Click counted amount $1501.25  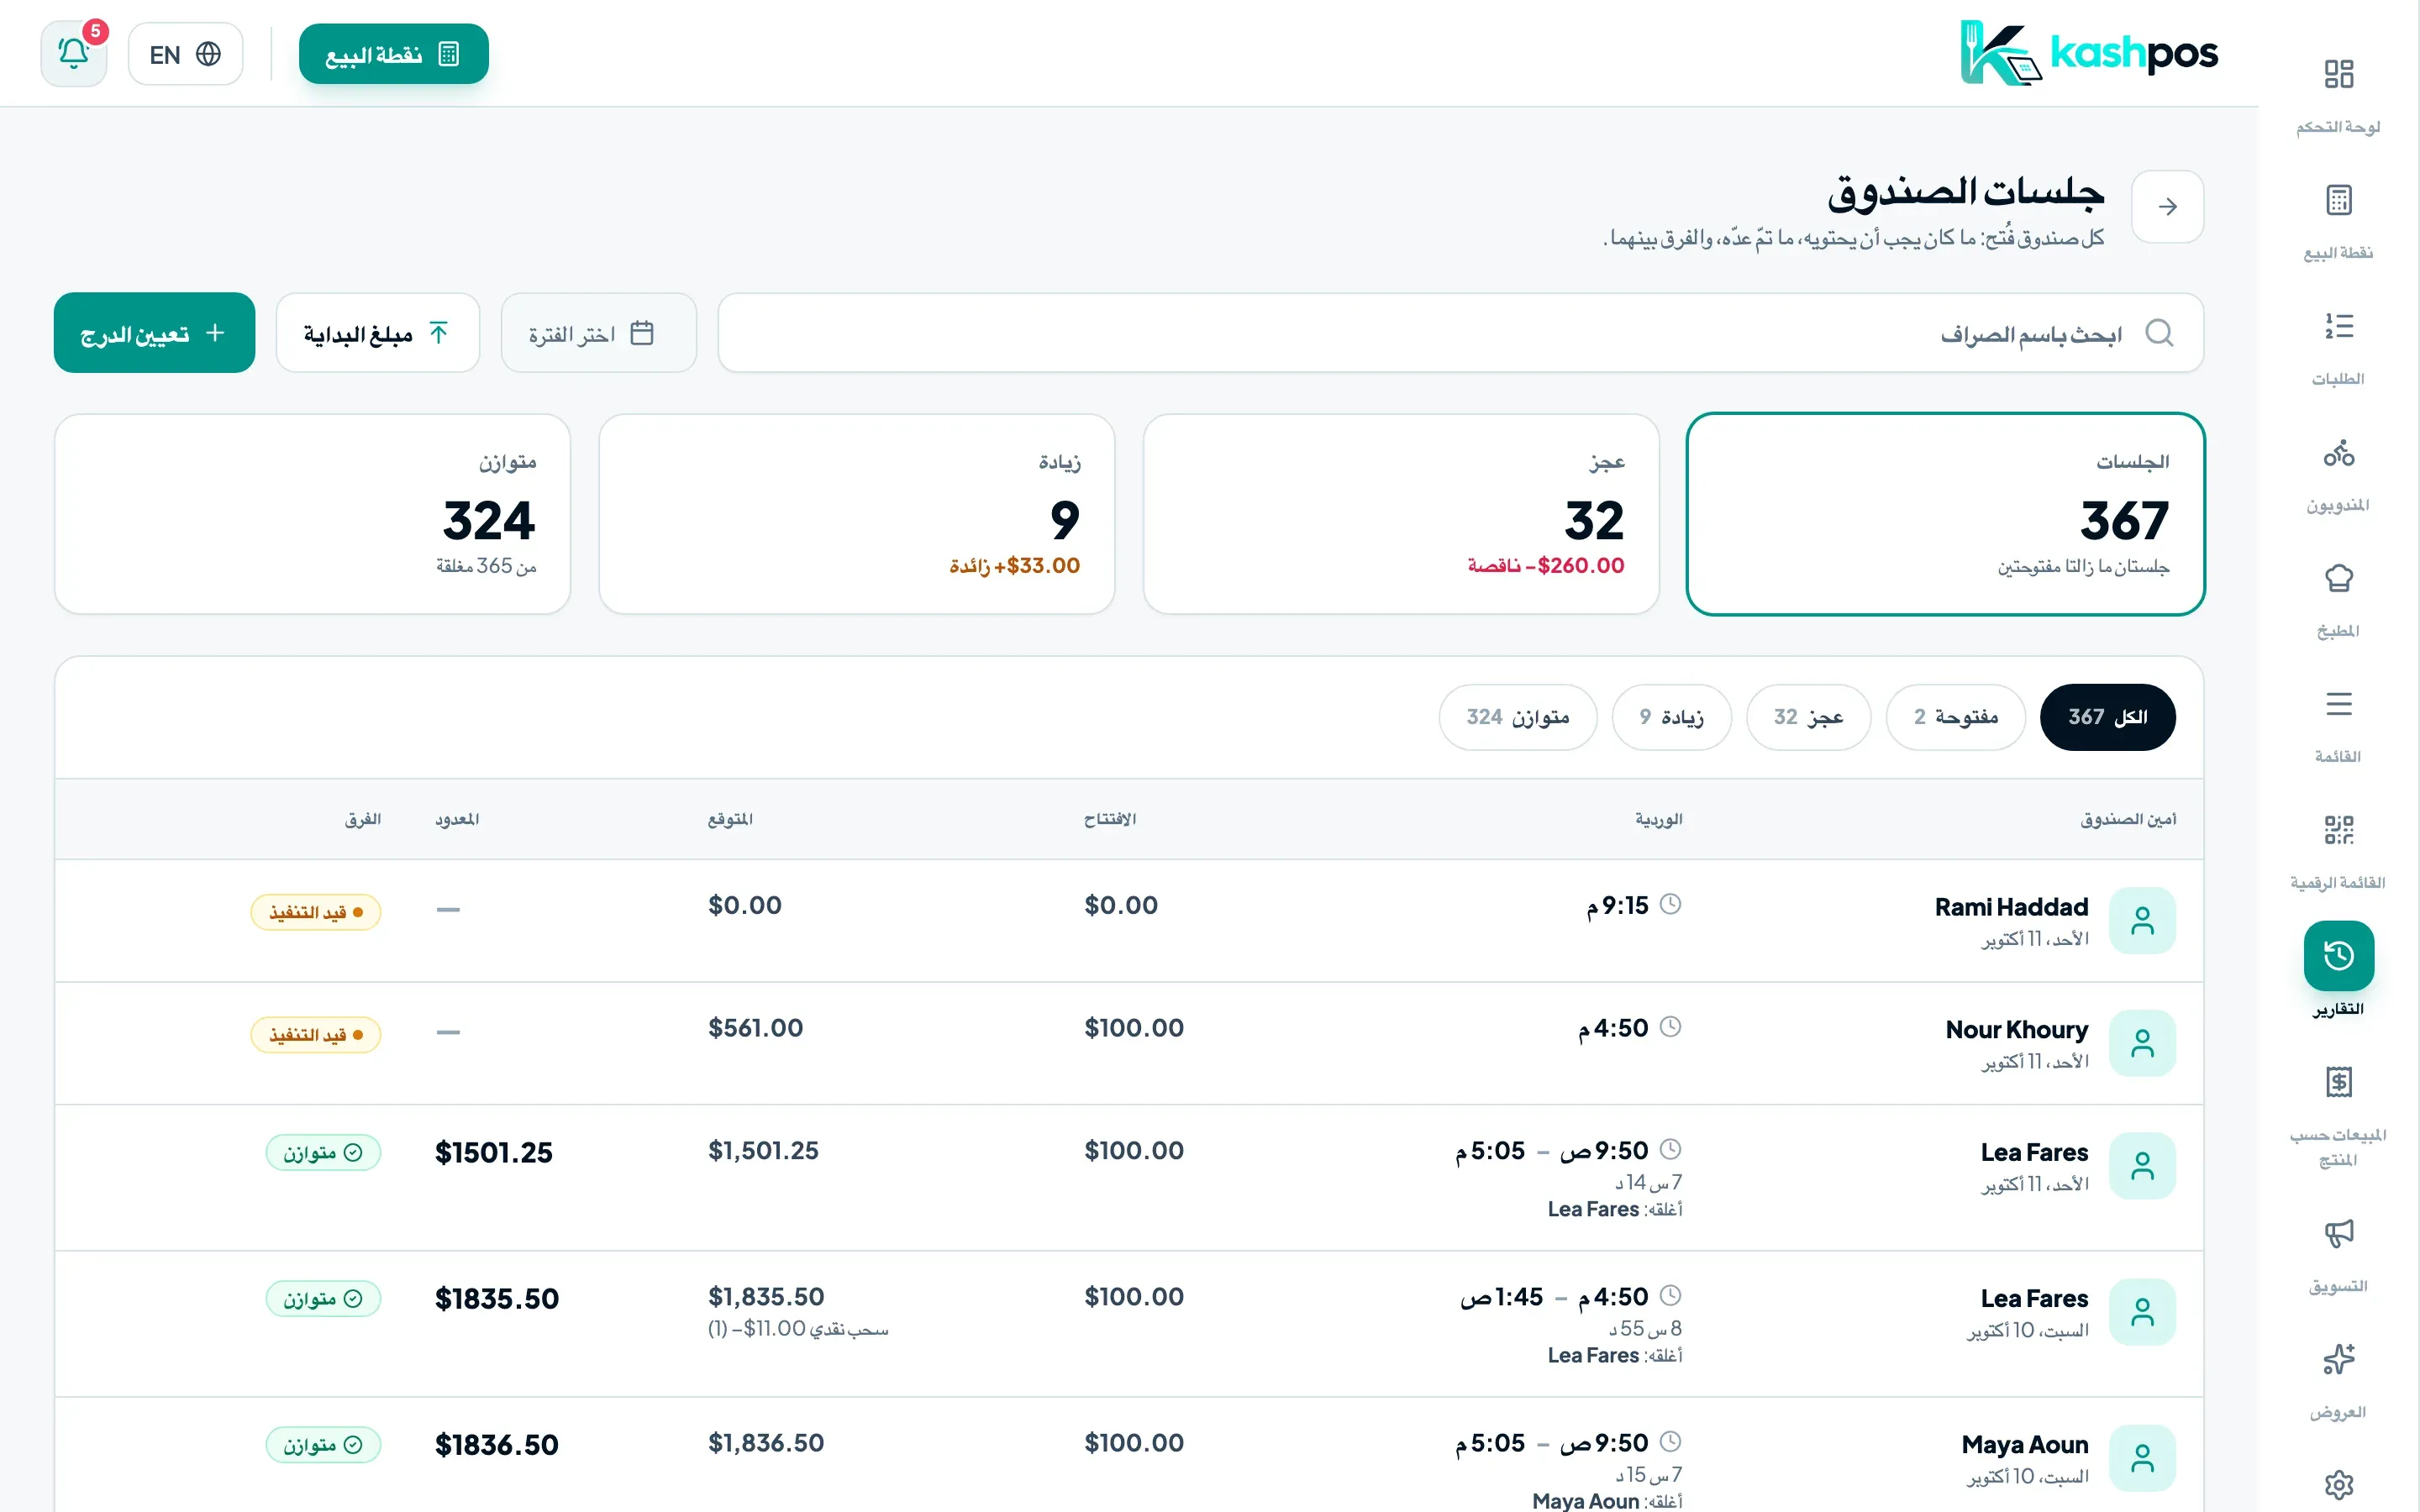pyautogui.click(x=493, y=1153)
